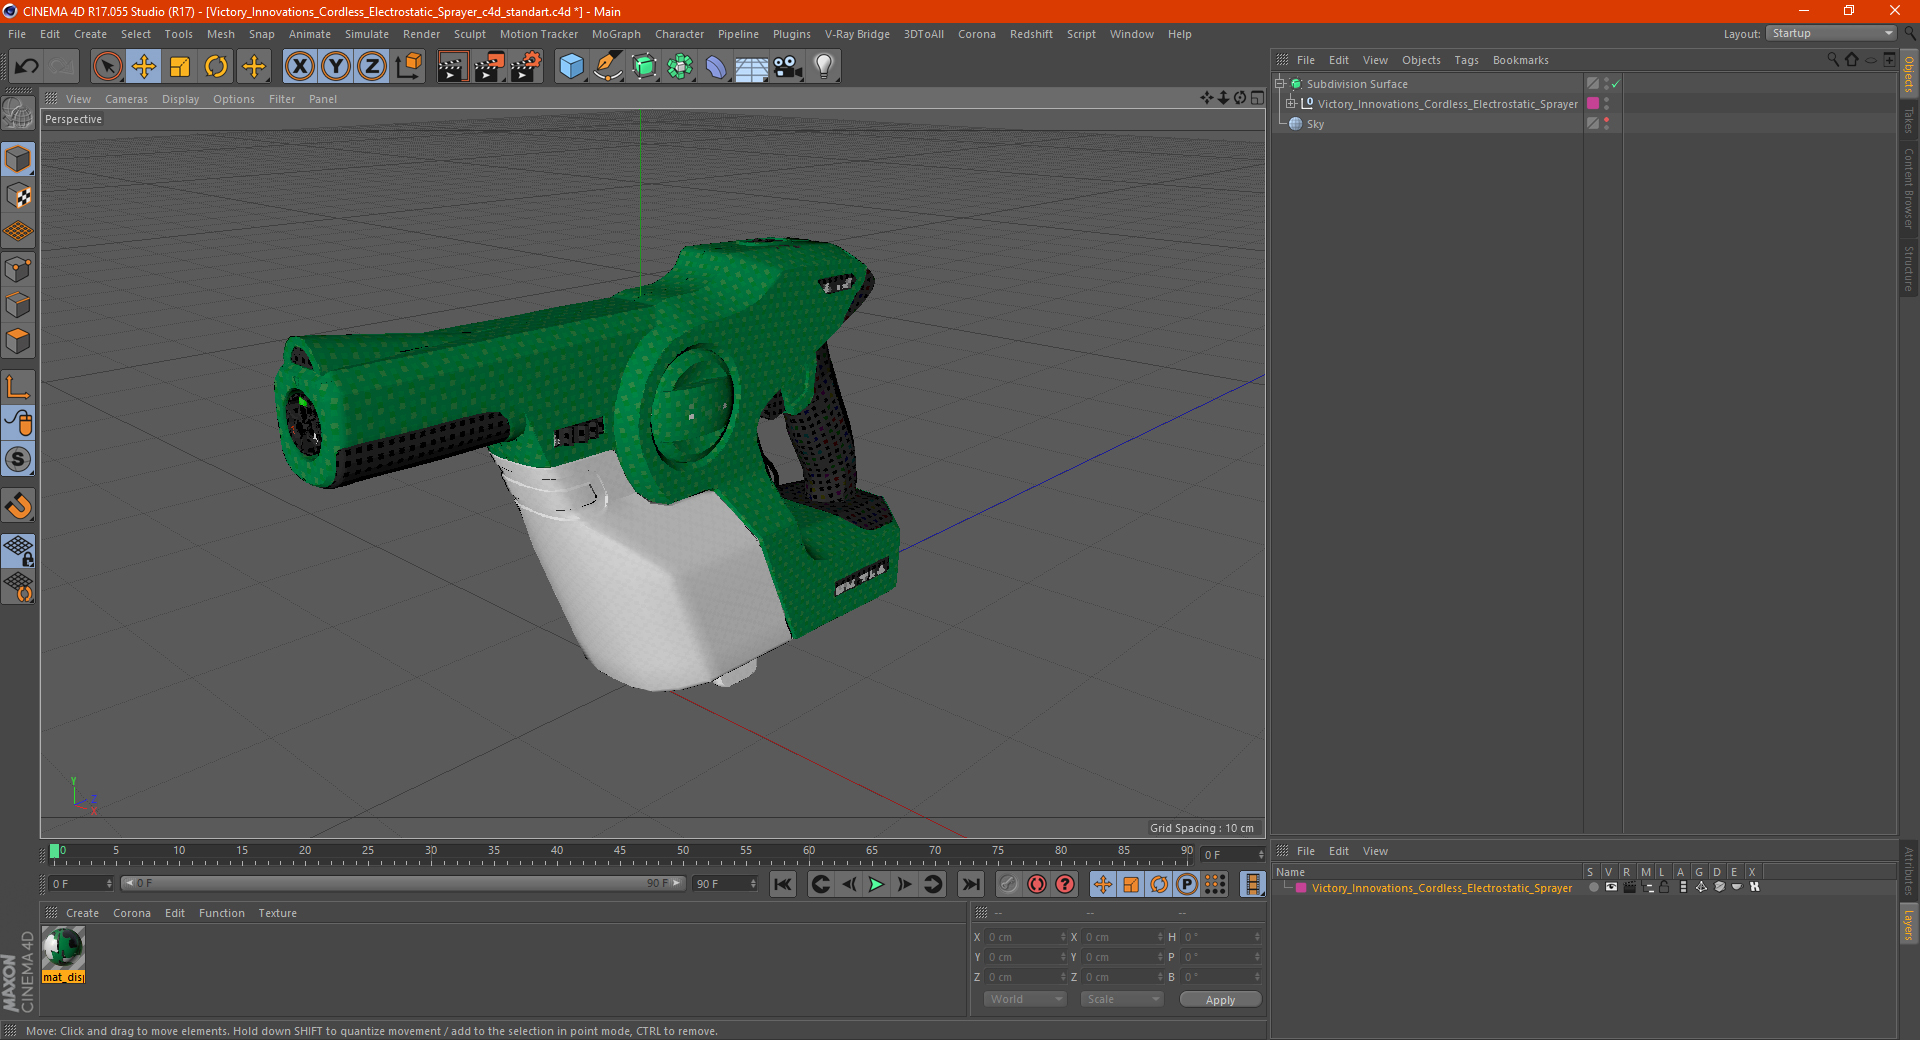Click layer color swatch in Layers manager
Viewport: 1920px width, 1040px height.
click(x=1301, y=887)
